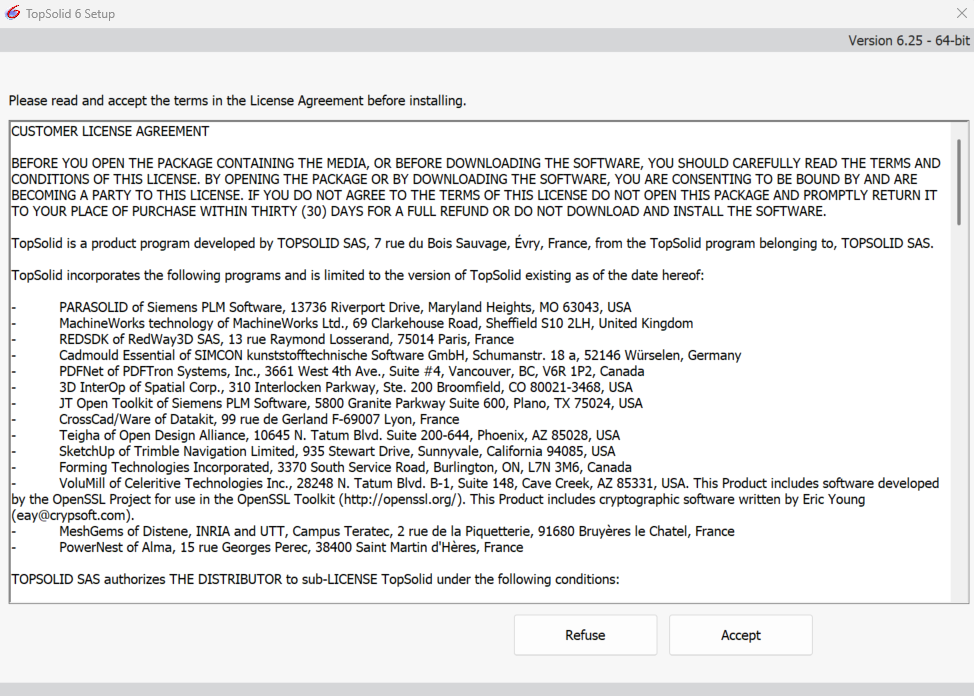Screen dimensions: 974x696
Task: Click the 'JT Open Toolkit' line
Action: coord(351,403)
